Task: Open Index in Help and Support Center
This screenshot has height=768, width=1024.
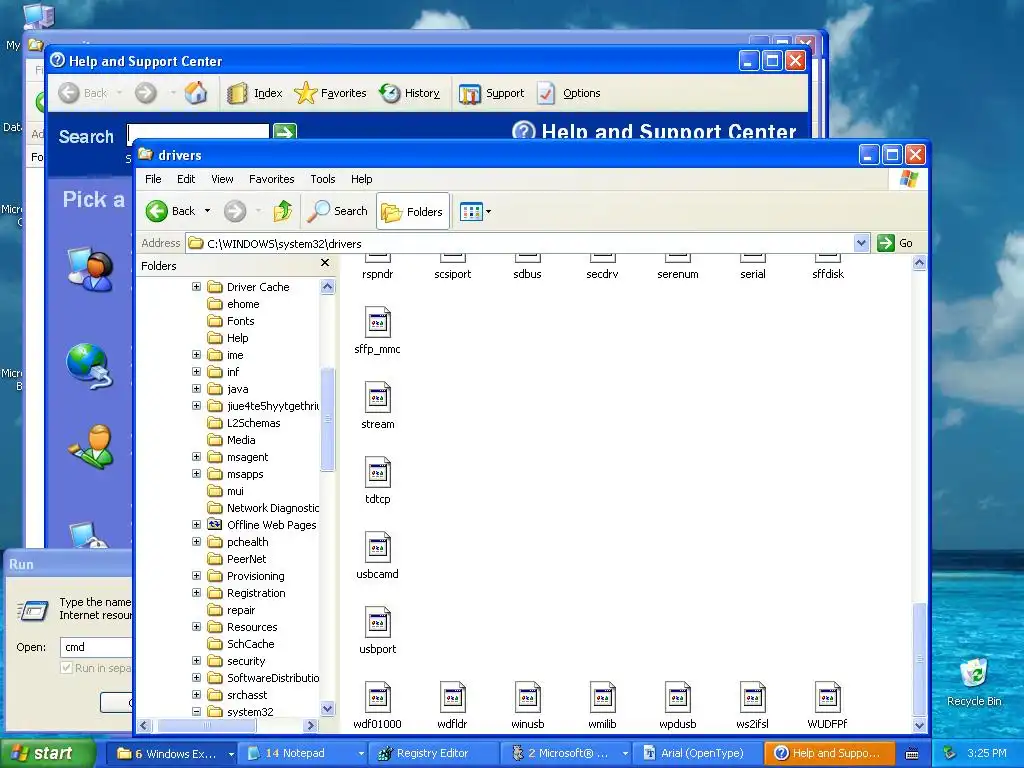Action: pyautogui.click(x=255, y=93)
